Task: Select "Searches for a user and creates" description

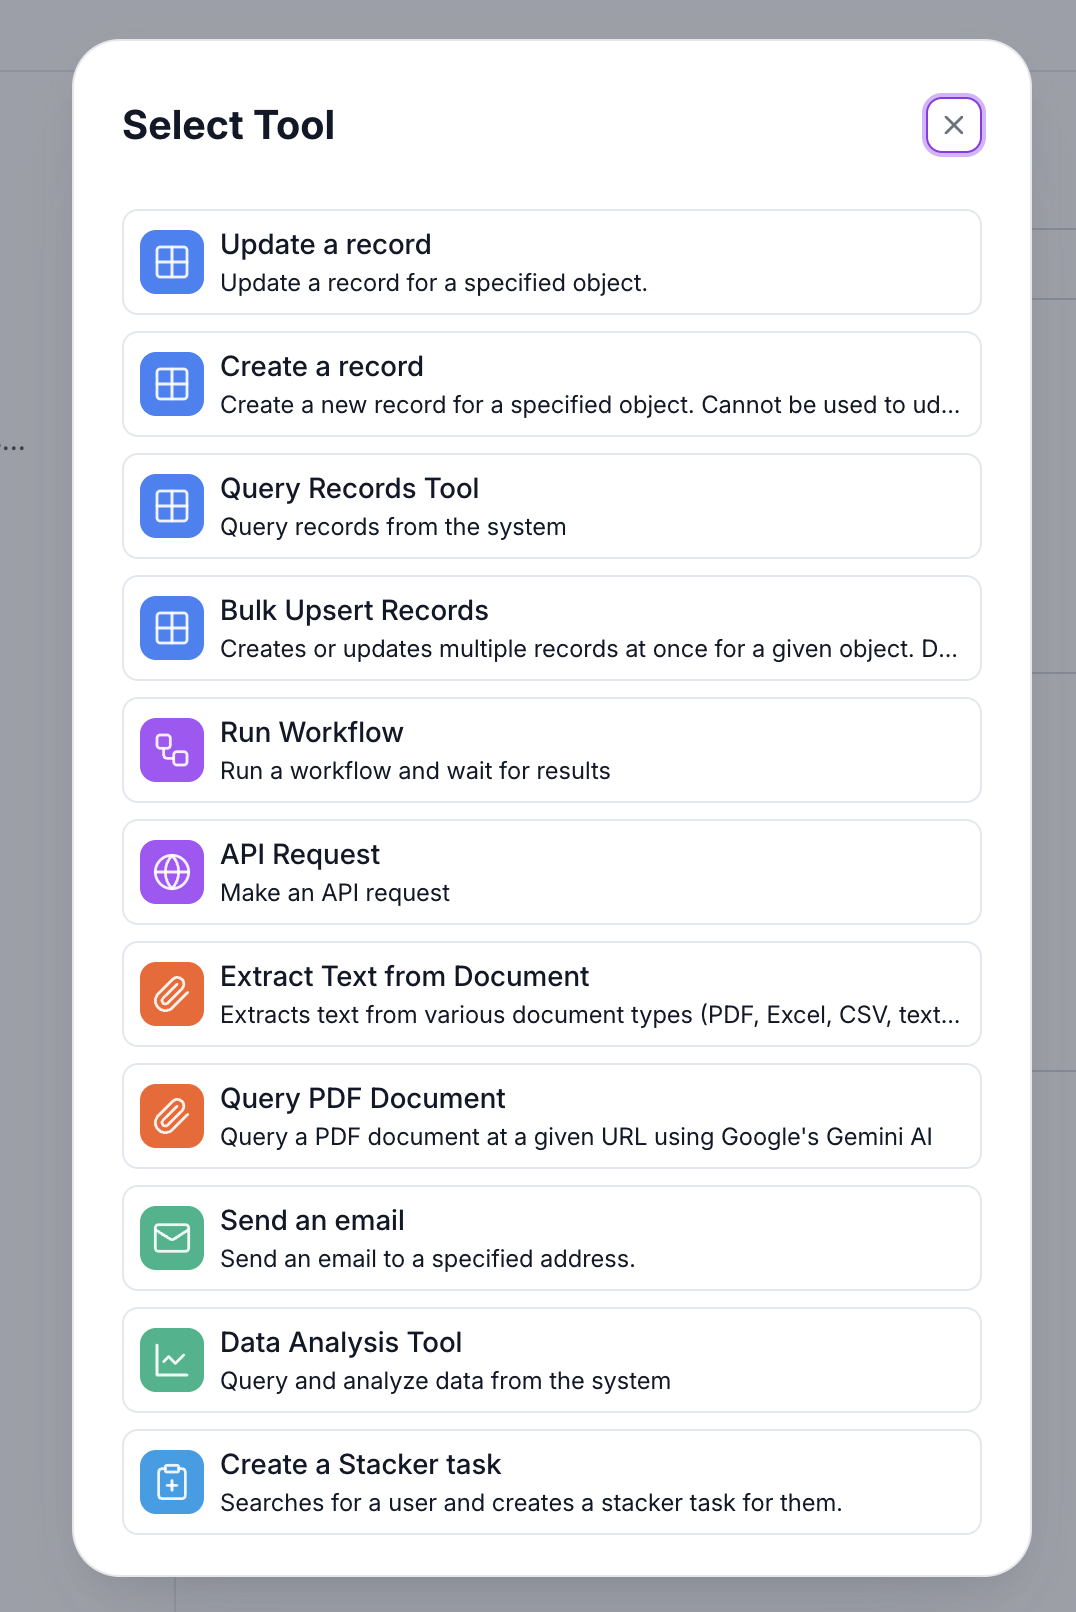Action: (531, 1503)
